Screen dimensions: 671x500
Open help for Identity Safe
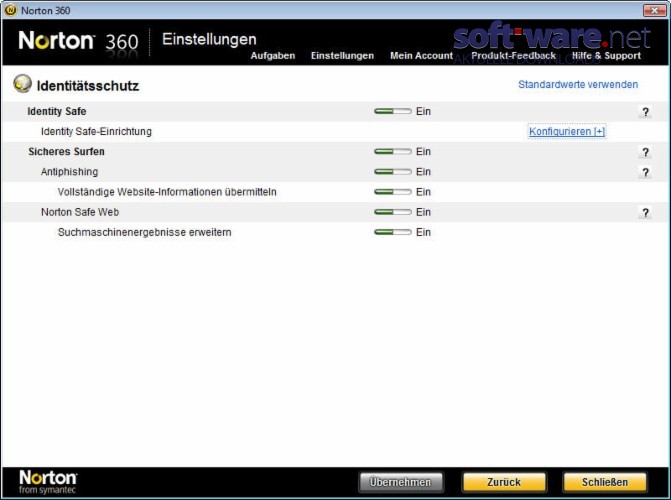[x=645, y=112]
